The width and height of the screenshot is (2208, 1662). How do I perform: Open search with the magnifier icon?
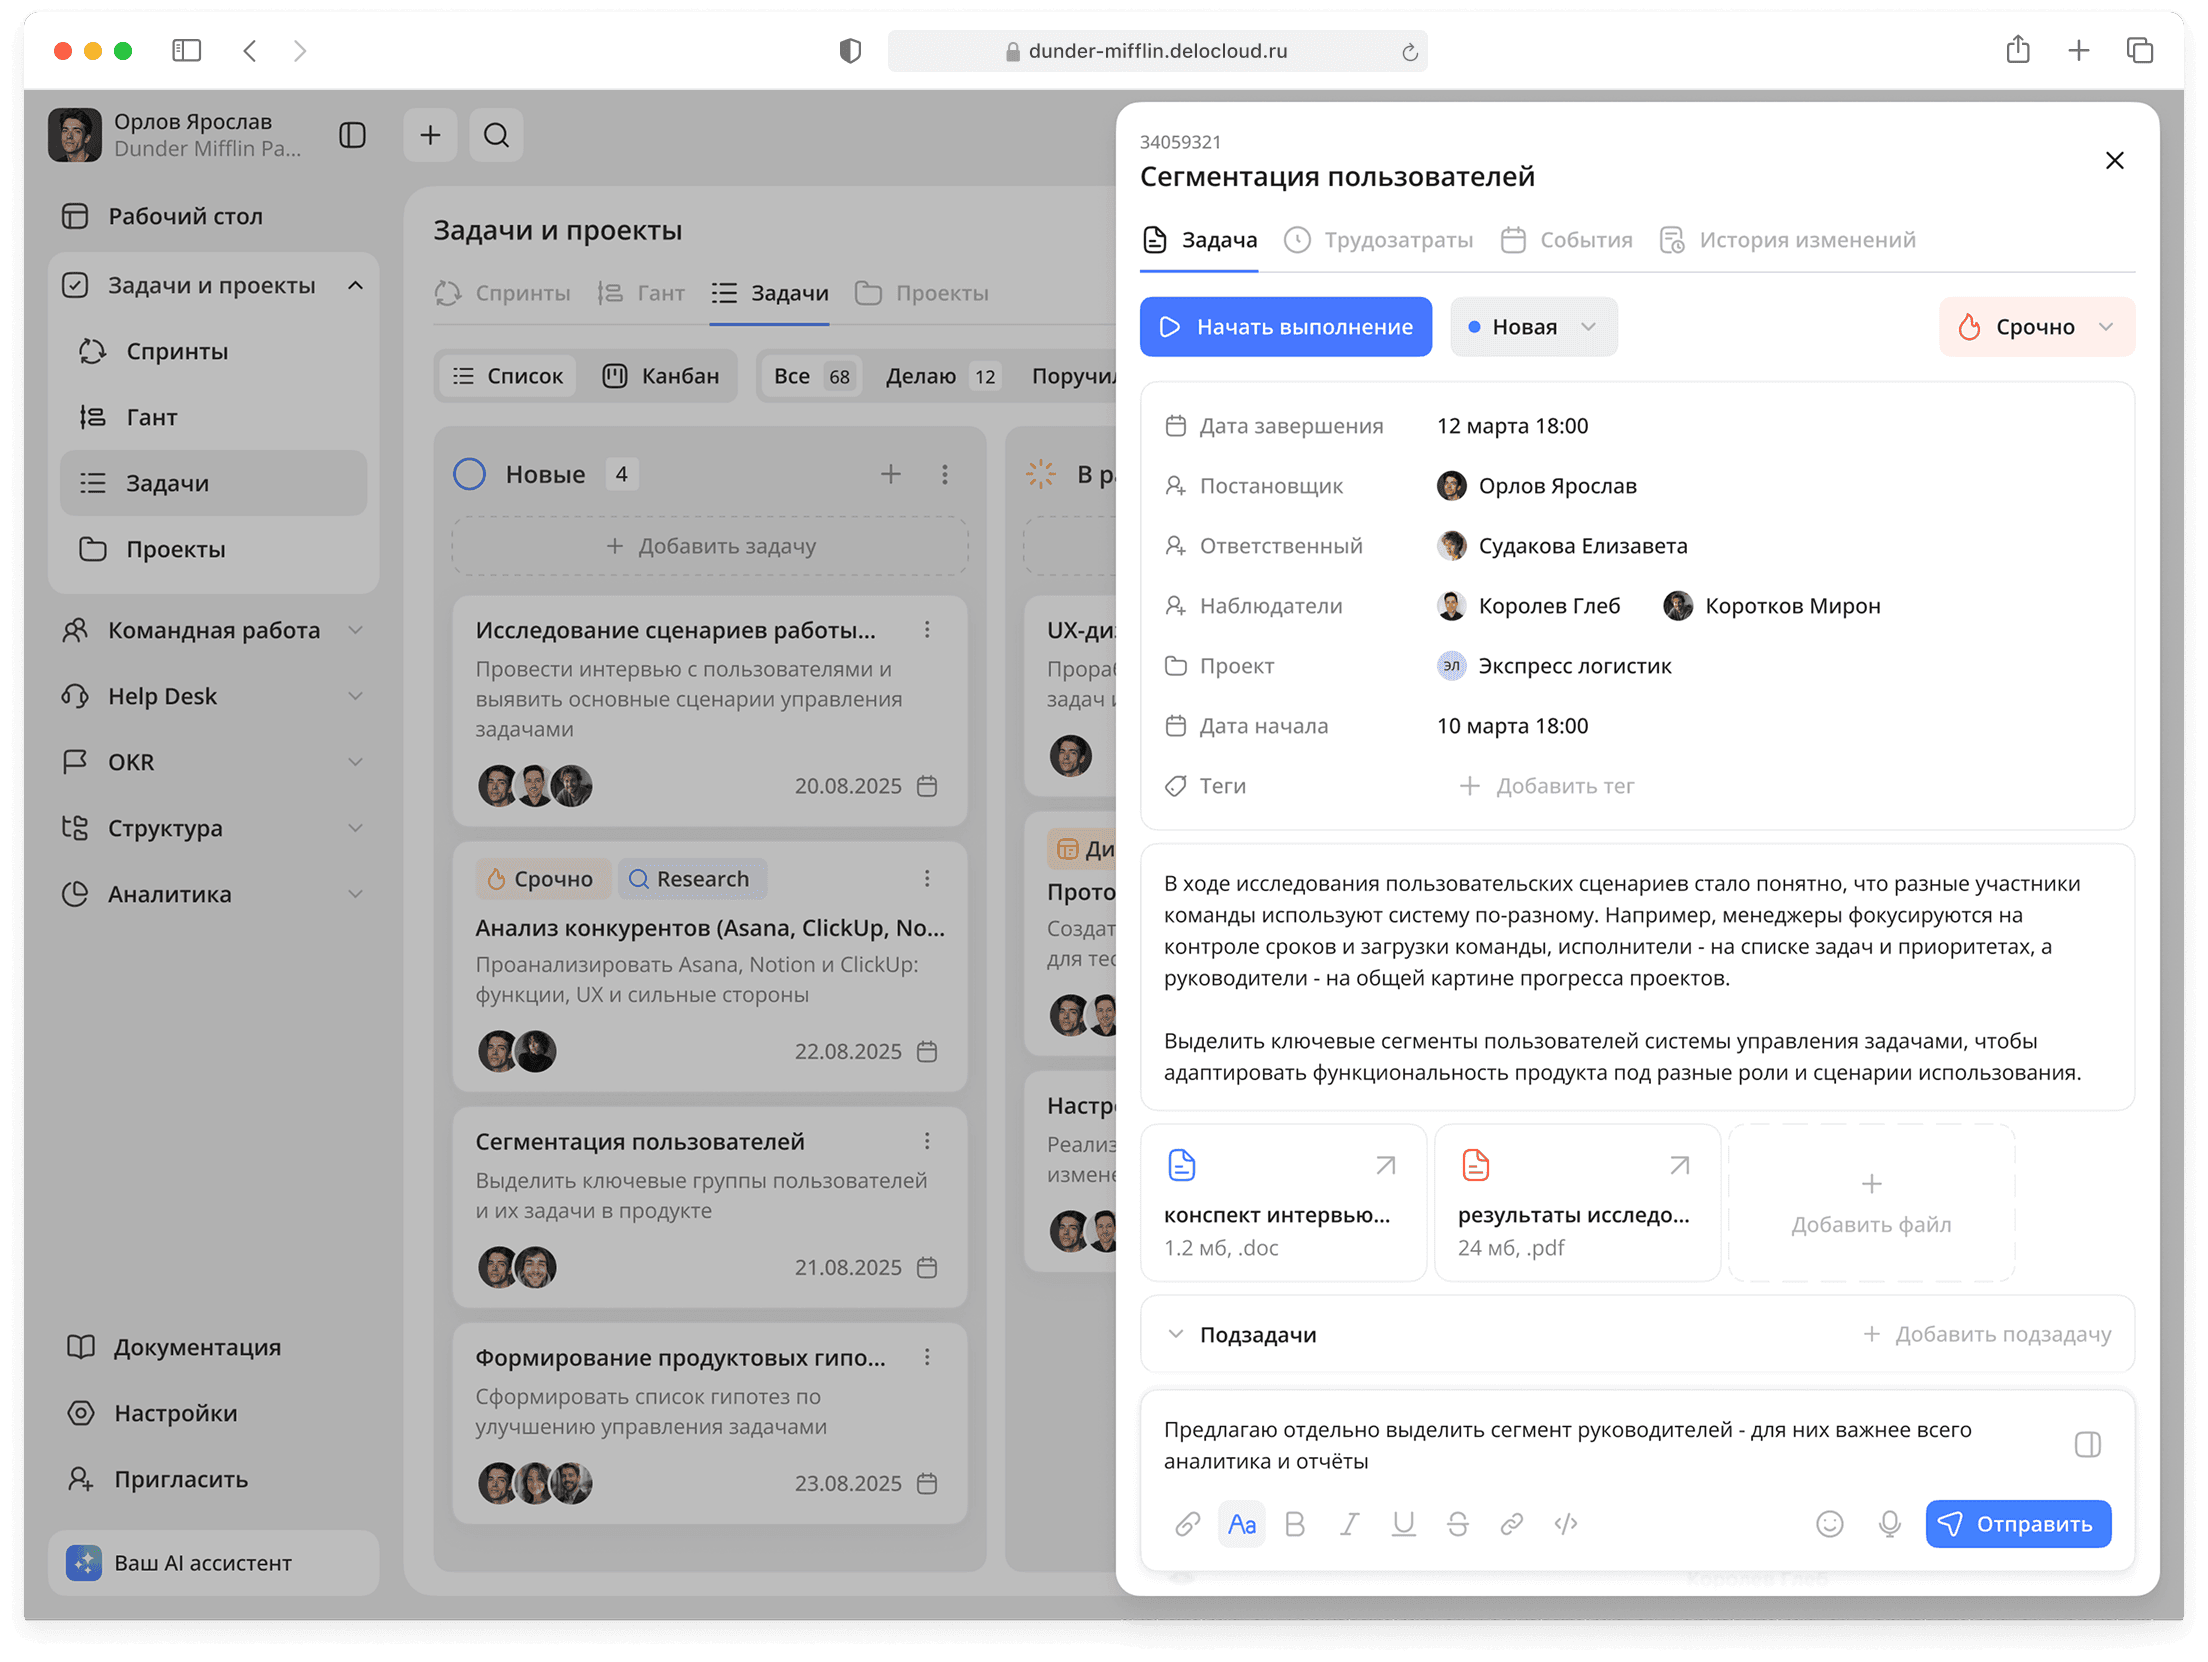[x=497, y=134]
